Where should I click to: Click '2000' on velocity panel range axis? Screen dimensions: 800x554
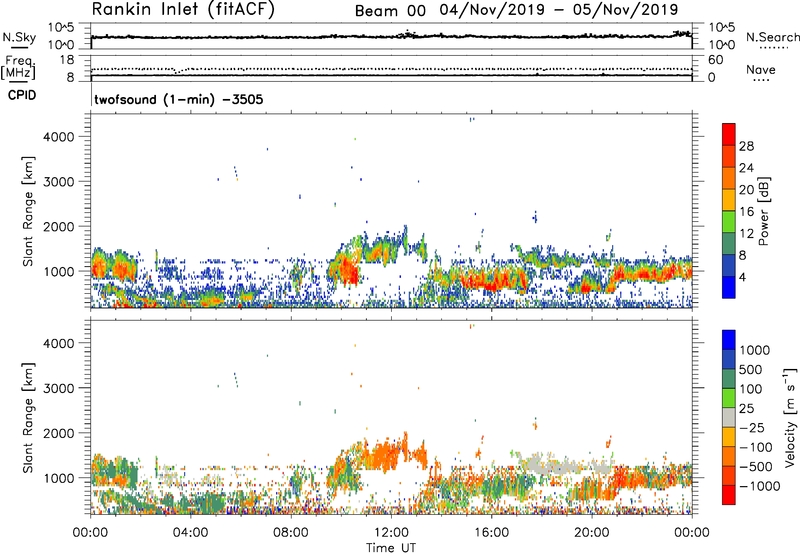[59, 433]
